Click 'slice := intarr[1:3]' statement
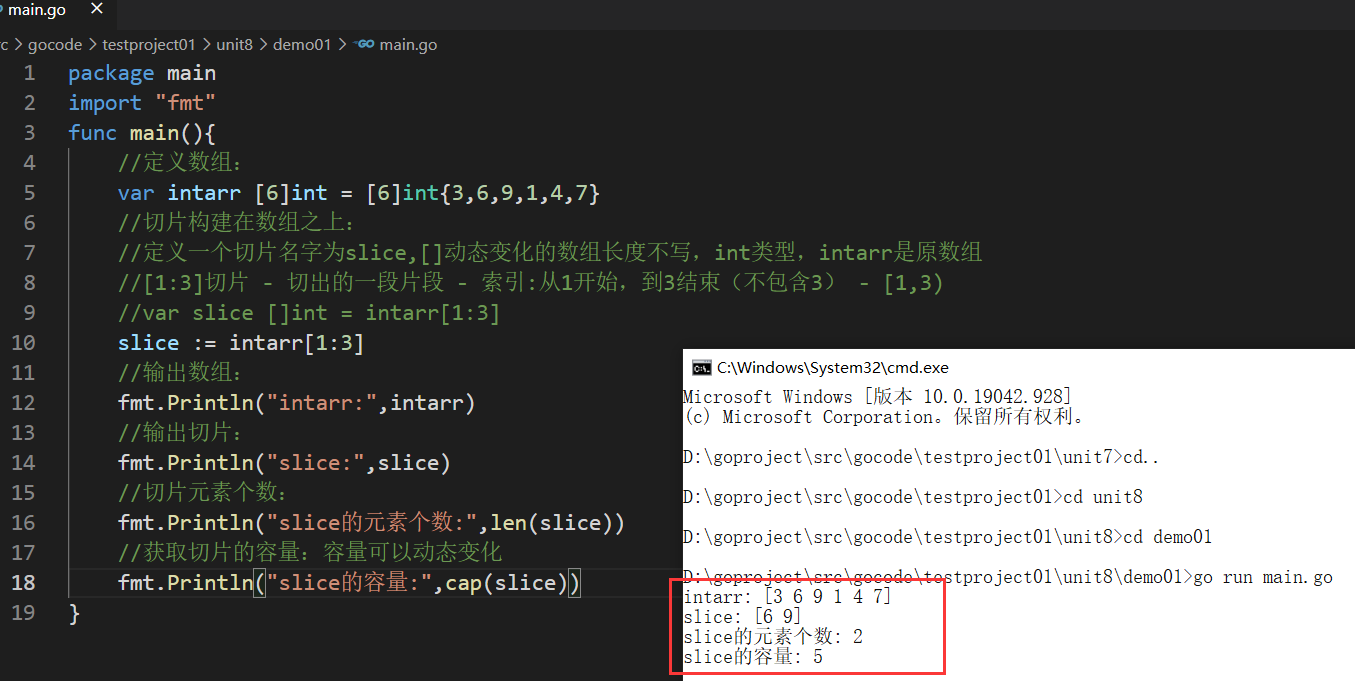Screen dimensions: 1355x681 point(241,343)
